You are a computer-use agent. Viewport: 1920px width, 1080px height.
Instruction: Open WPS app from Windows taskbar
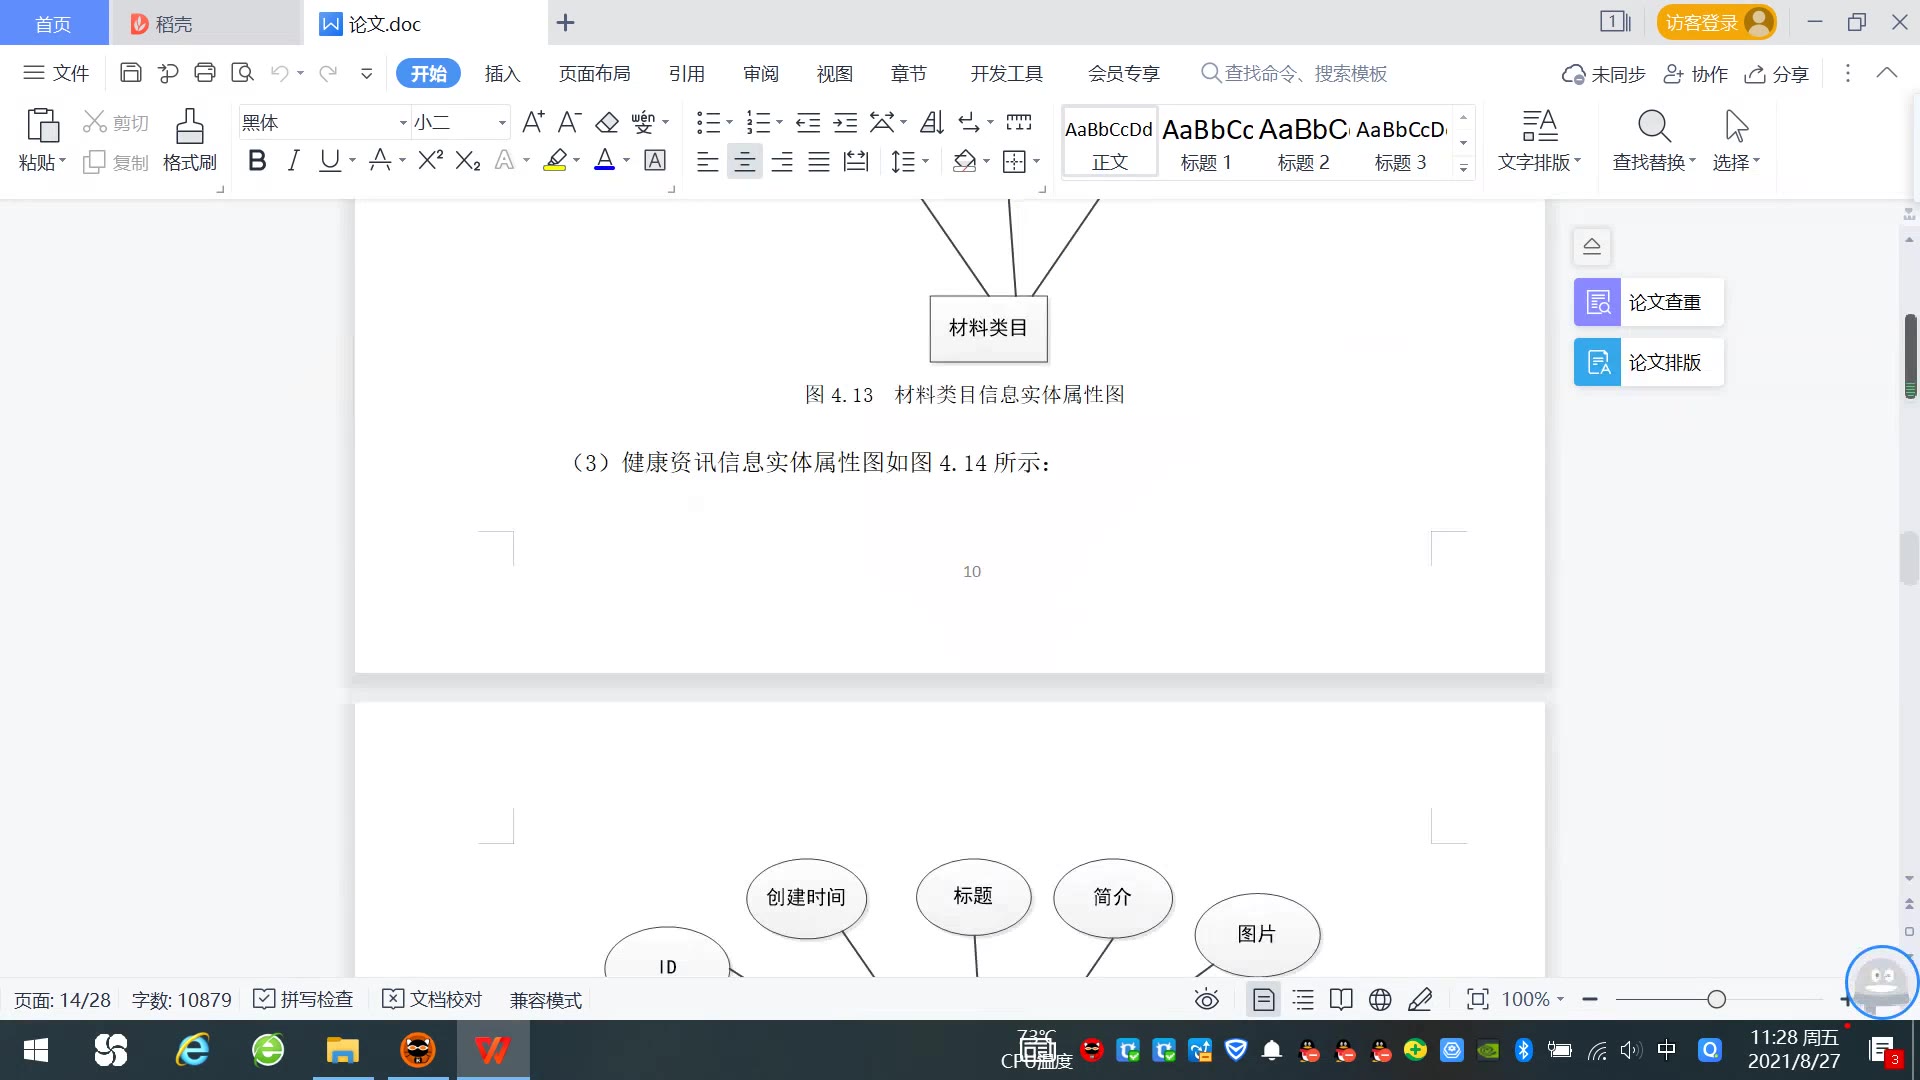492,1051
